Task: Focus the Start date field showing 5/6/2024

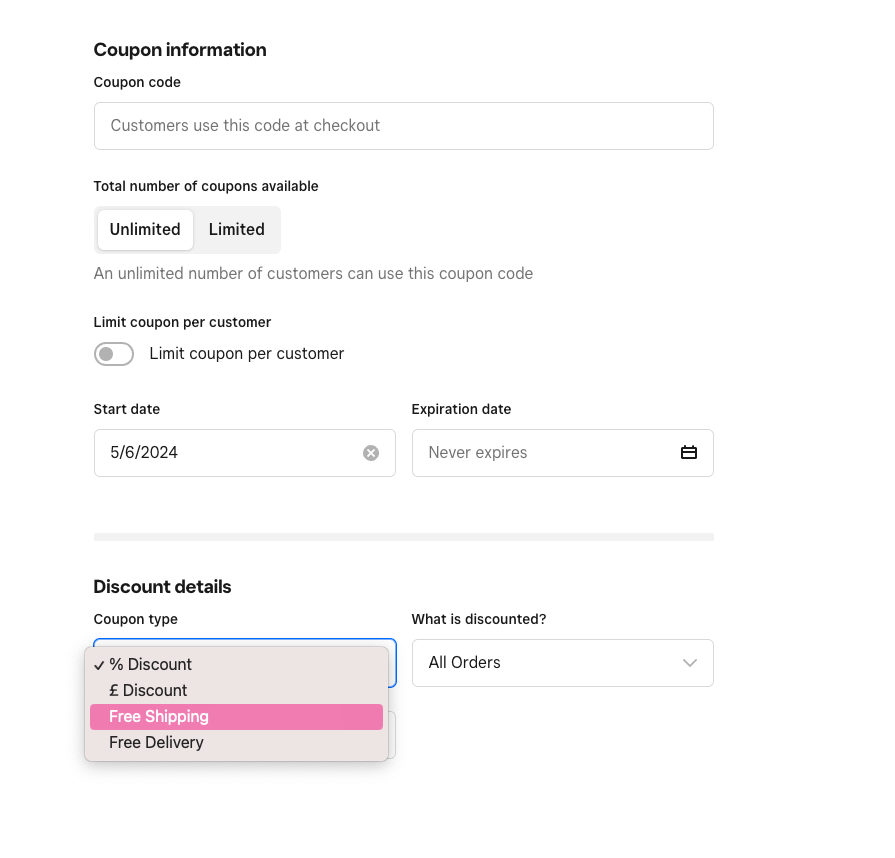Action: [230, 453]
